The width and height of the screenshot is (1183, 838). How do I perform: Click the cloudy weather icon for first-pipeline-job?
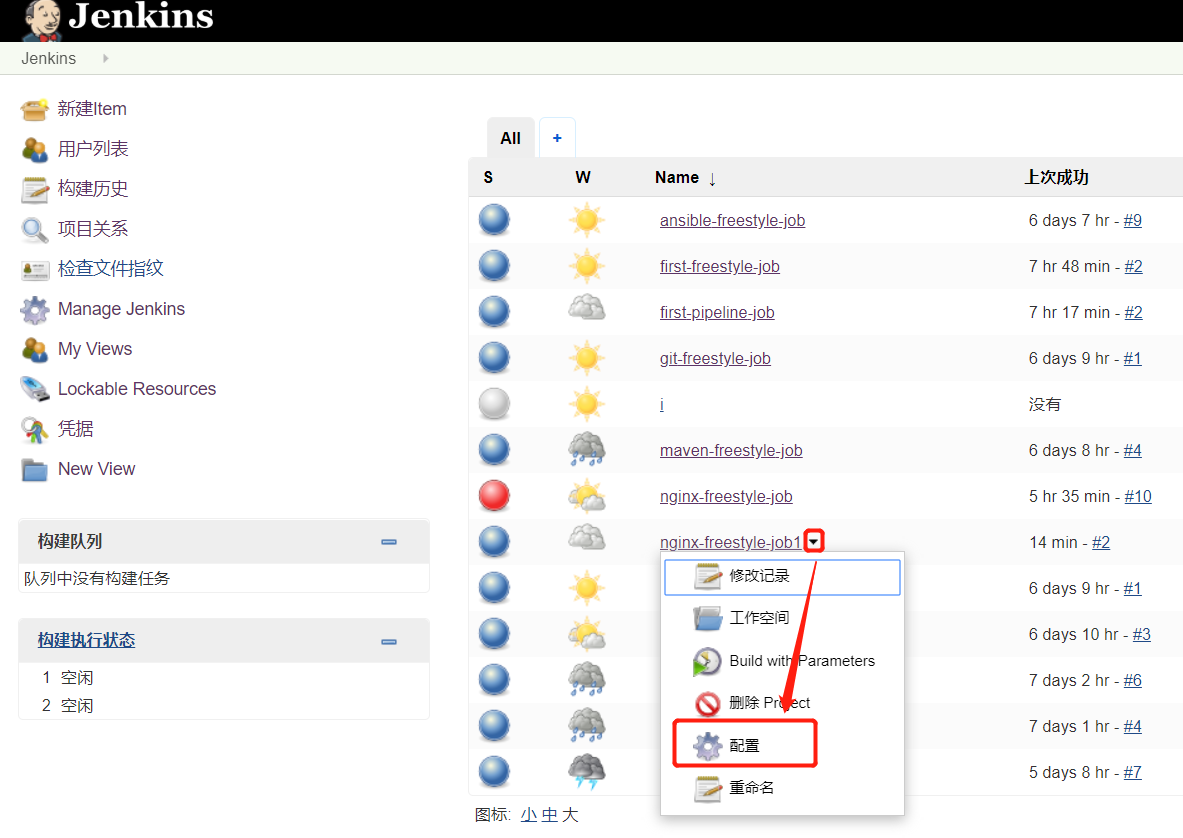pyautogui.click(x=586, y=308)
